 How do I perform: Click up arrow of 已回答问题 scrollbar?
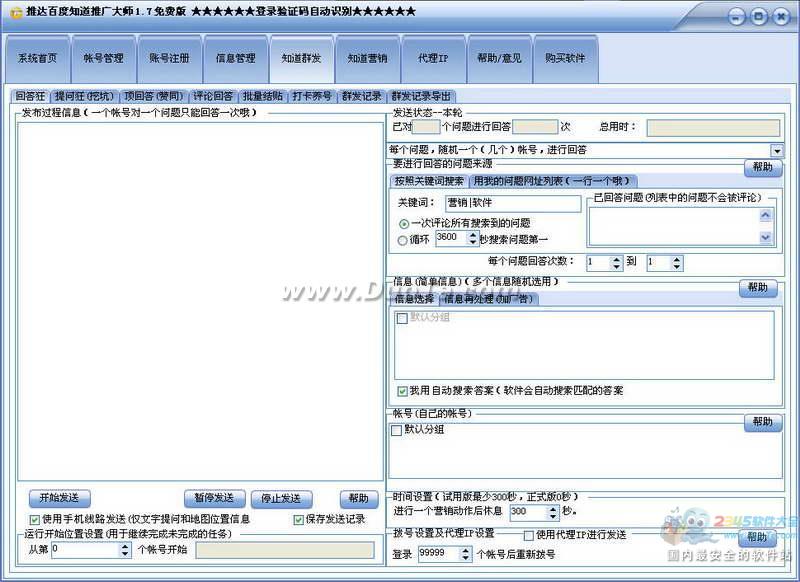pos(765,215)
